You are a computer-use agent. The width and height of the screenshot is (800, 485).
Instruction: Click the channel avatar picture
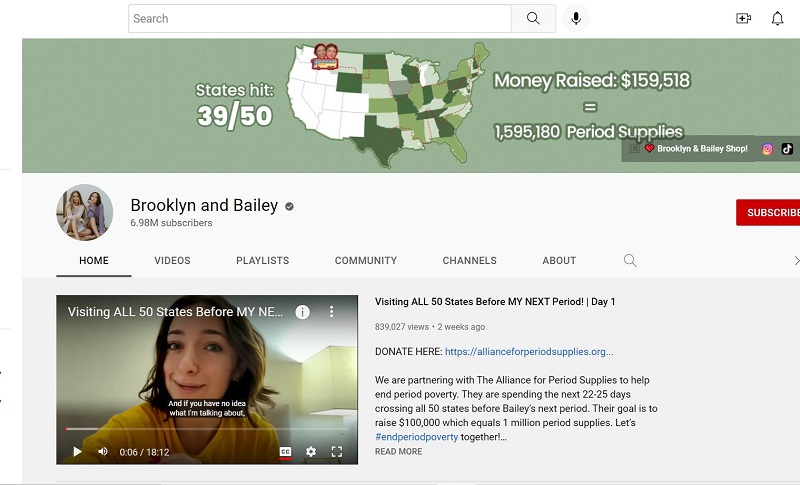click(85, 213)
